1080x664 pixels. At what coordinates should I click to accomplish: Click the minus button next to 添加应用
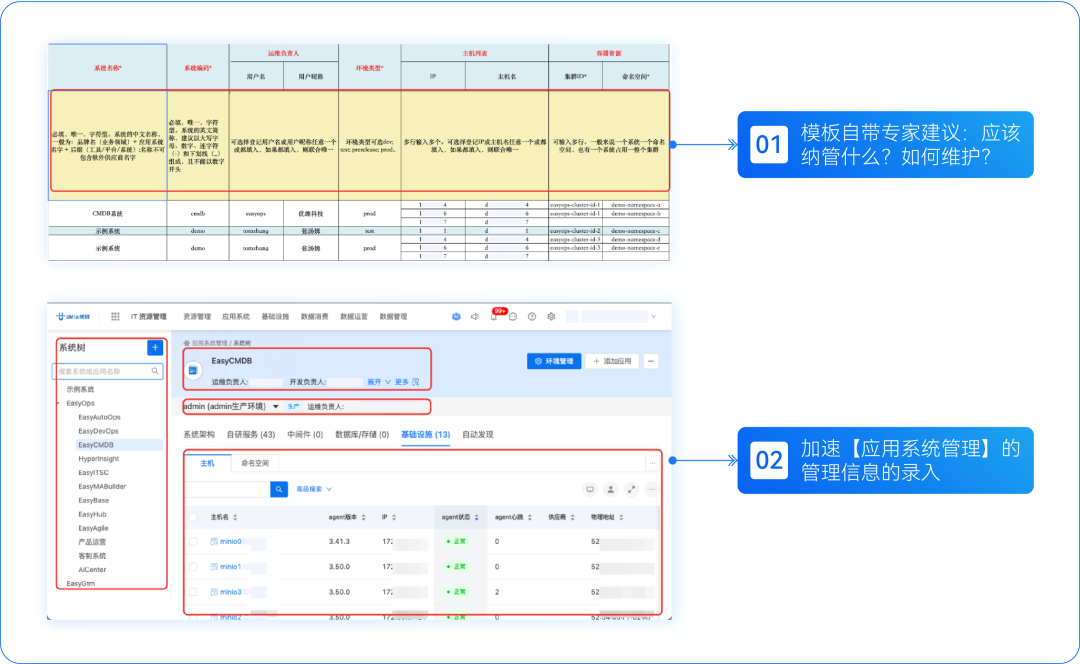tap(651, 361)
